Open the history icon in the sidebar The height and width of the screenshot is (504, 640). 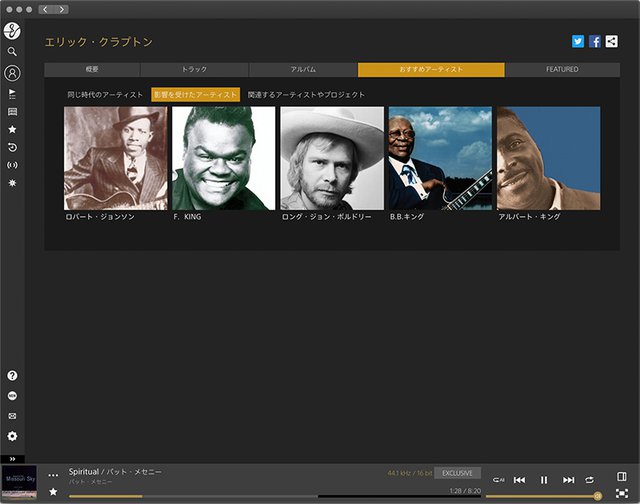click(12, 147)
